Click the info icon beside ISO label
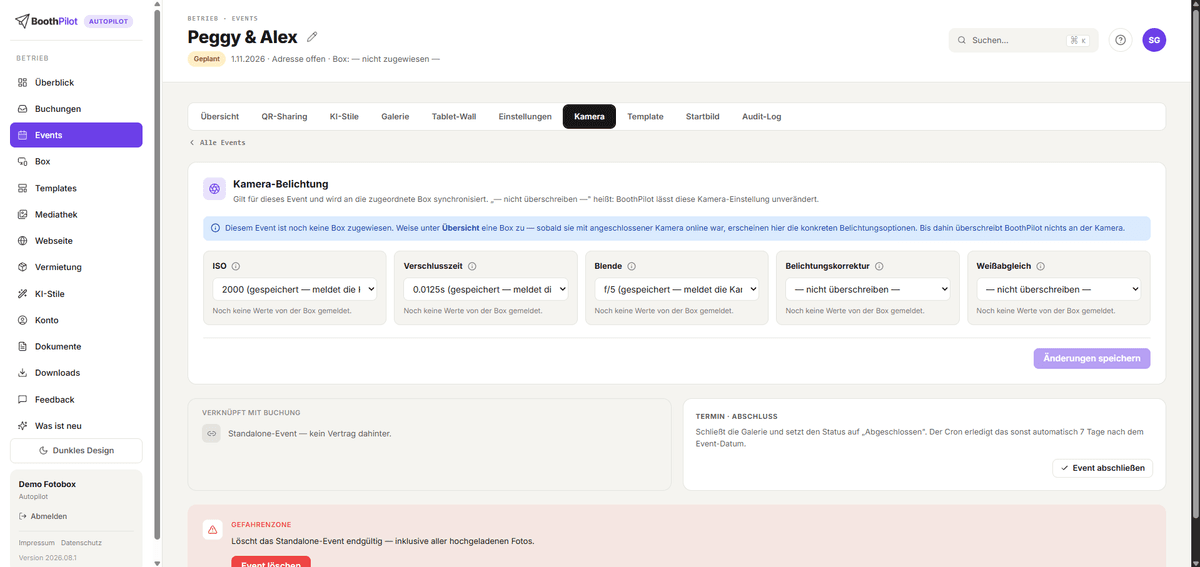 (x=236, y=267)
